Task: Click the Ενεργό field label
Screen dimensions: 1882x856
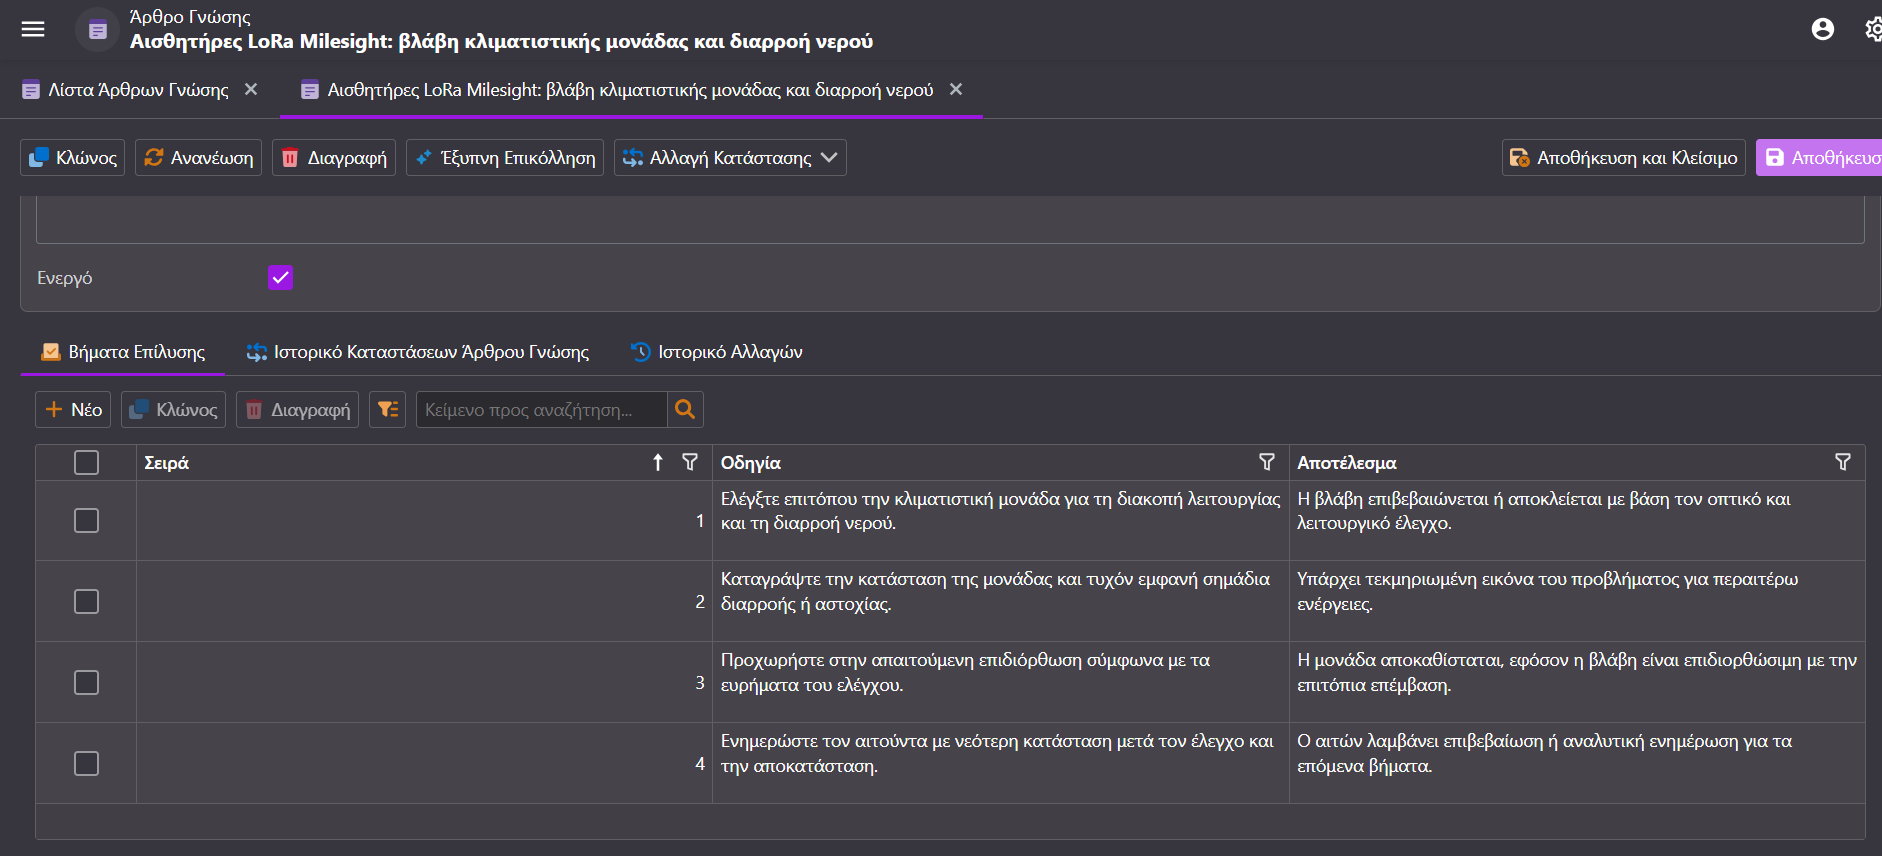Action: pos(65,278)
